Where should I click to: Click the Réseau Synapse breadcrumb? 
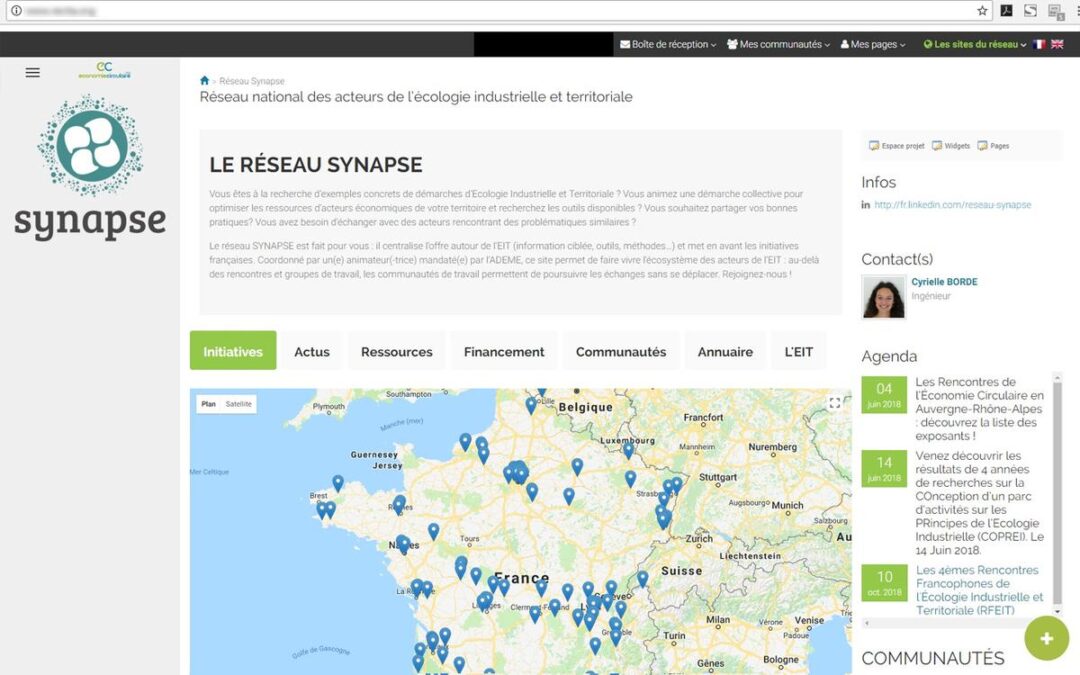tap(251, 81)
